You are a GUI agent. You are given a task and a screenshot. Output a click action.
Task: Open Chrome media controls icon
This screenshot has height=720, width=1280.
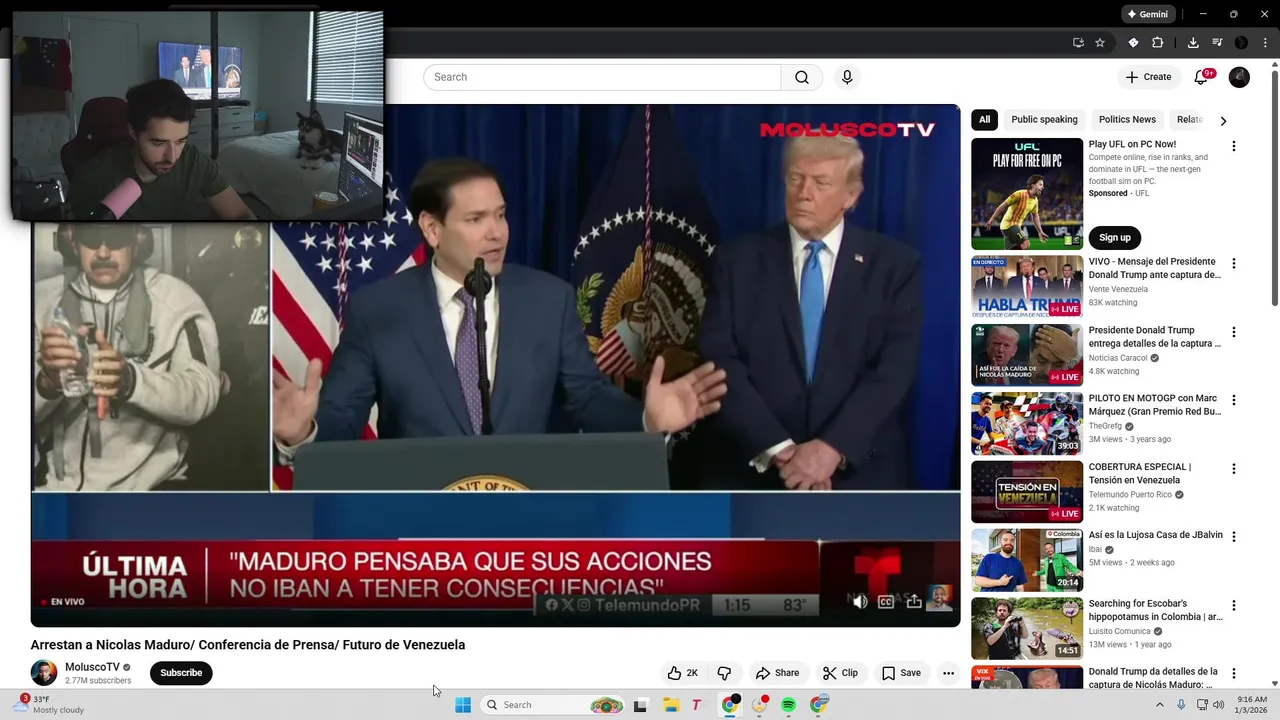click(1217, 43)
